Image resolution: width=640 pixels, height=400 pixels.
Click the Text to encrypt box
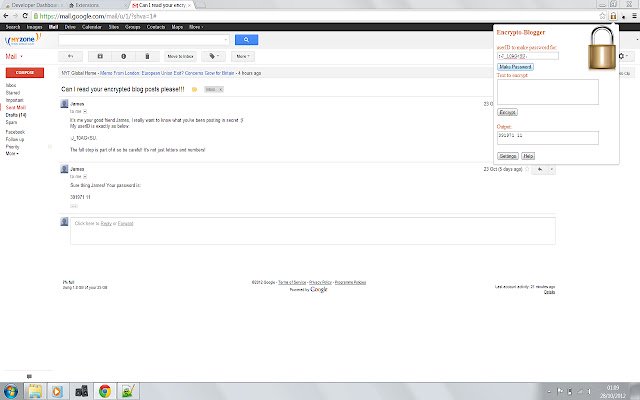pos(548,92)
